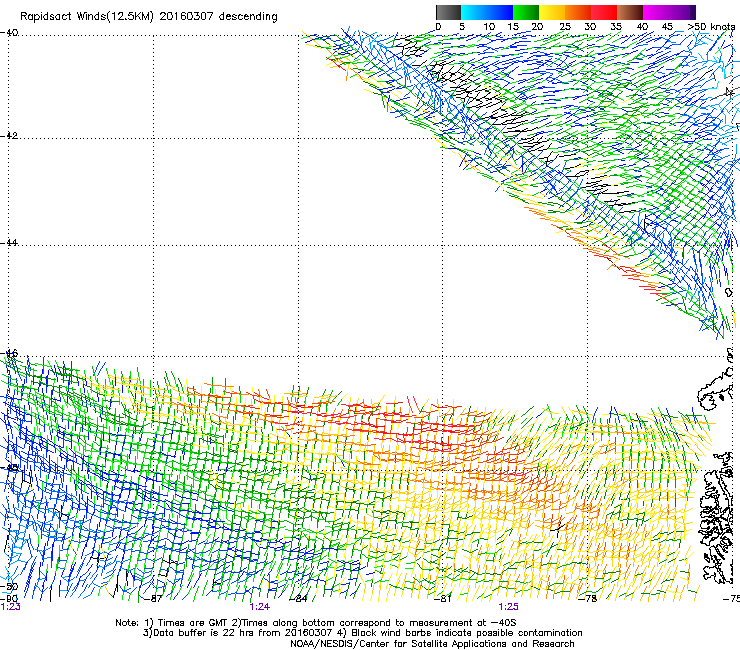This screenshot has height=650, width=740.
Task: Click the orange 25-30 knots legend segment
Action: click(578, 12)
